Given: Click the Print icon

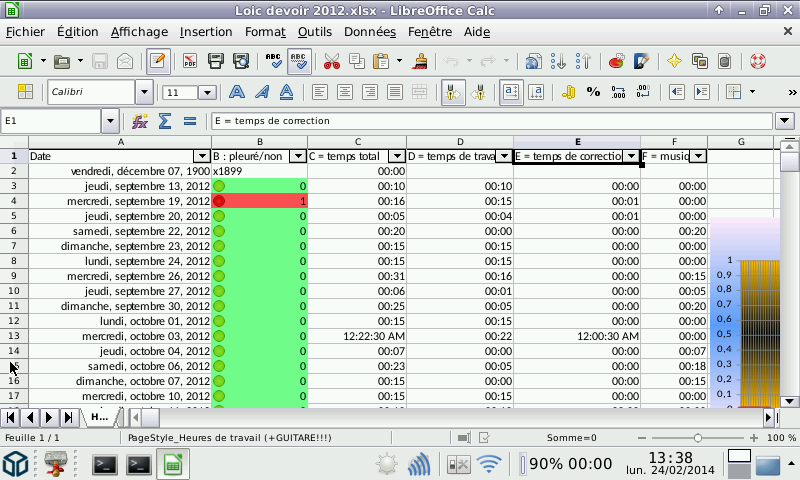Looking at the screenshot, I should [x=216, y=62].
